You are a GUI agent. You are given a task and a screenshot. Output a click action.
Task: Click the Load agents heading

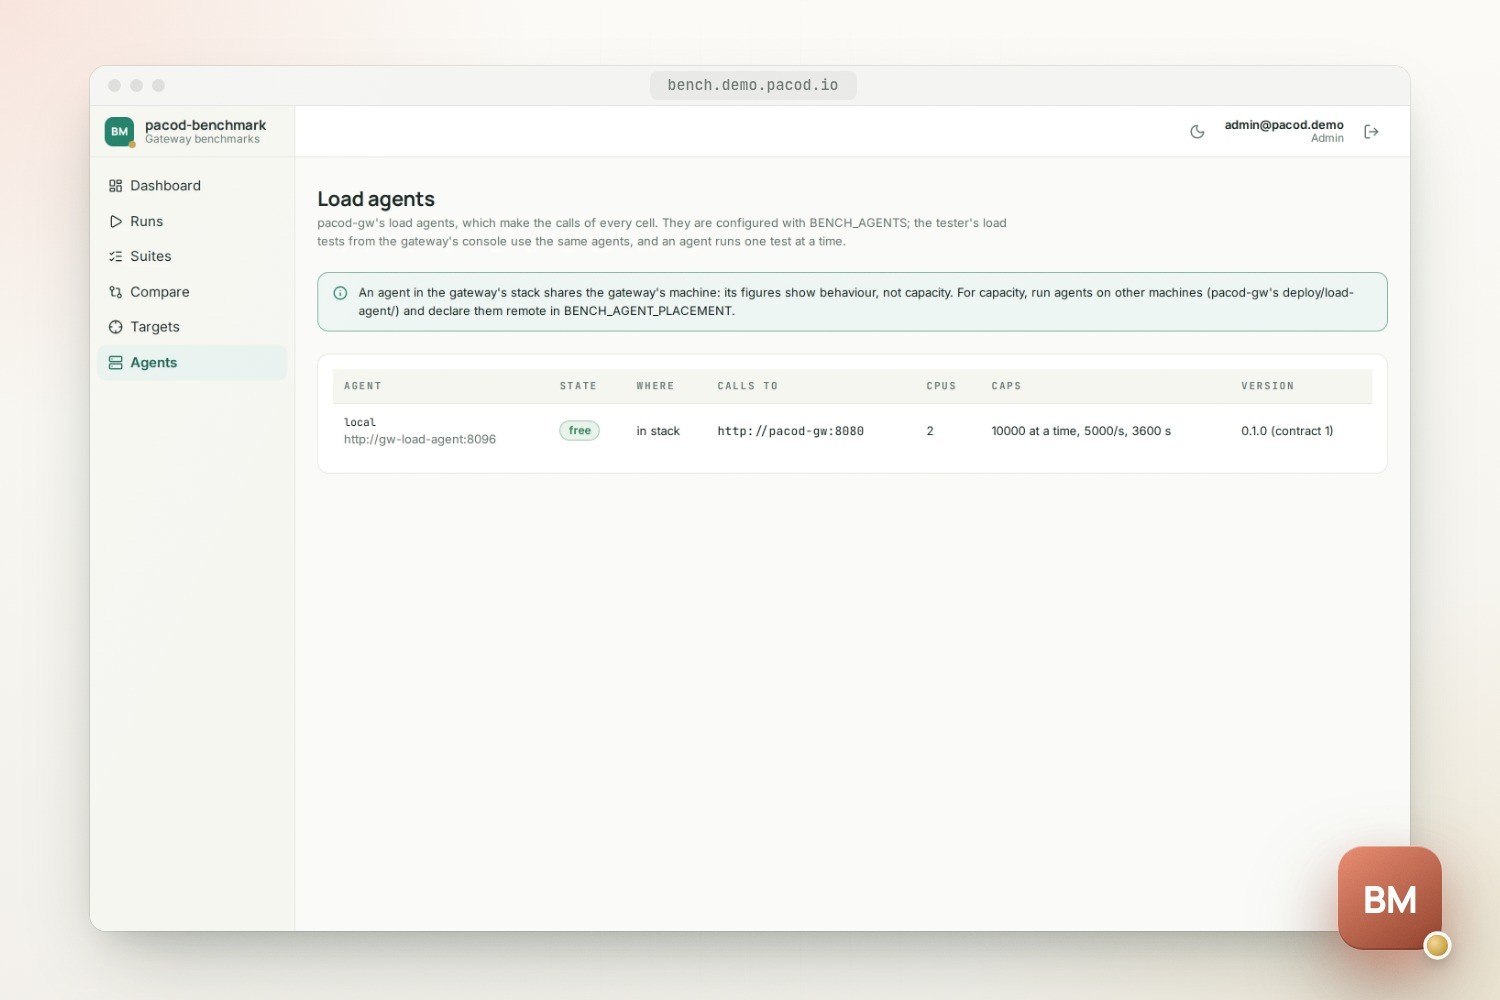[x=376, y=199]
